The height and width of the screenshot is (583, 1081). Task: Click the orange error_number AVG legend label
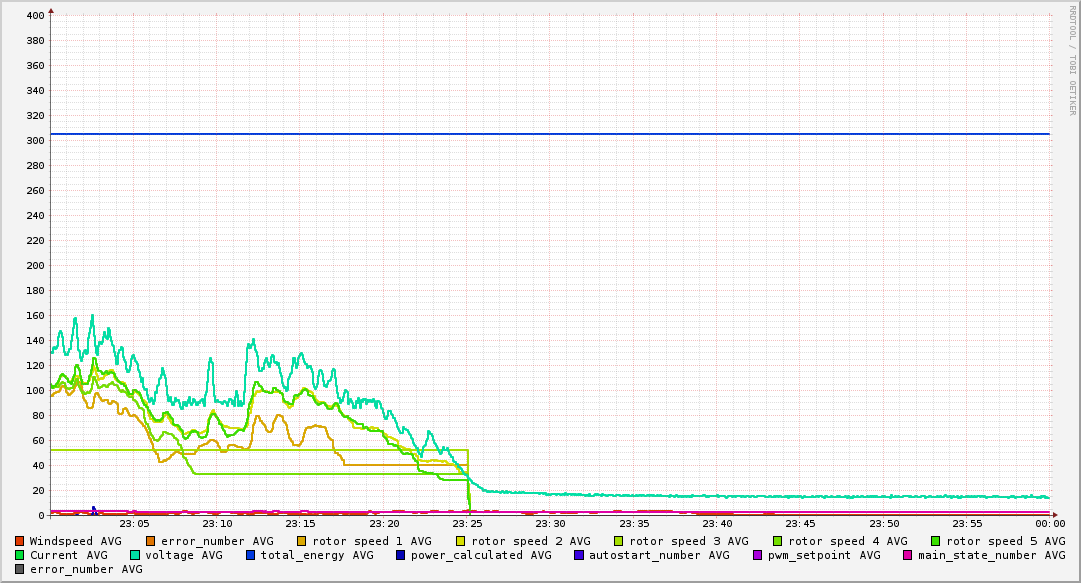(x=217, y=542)
